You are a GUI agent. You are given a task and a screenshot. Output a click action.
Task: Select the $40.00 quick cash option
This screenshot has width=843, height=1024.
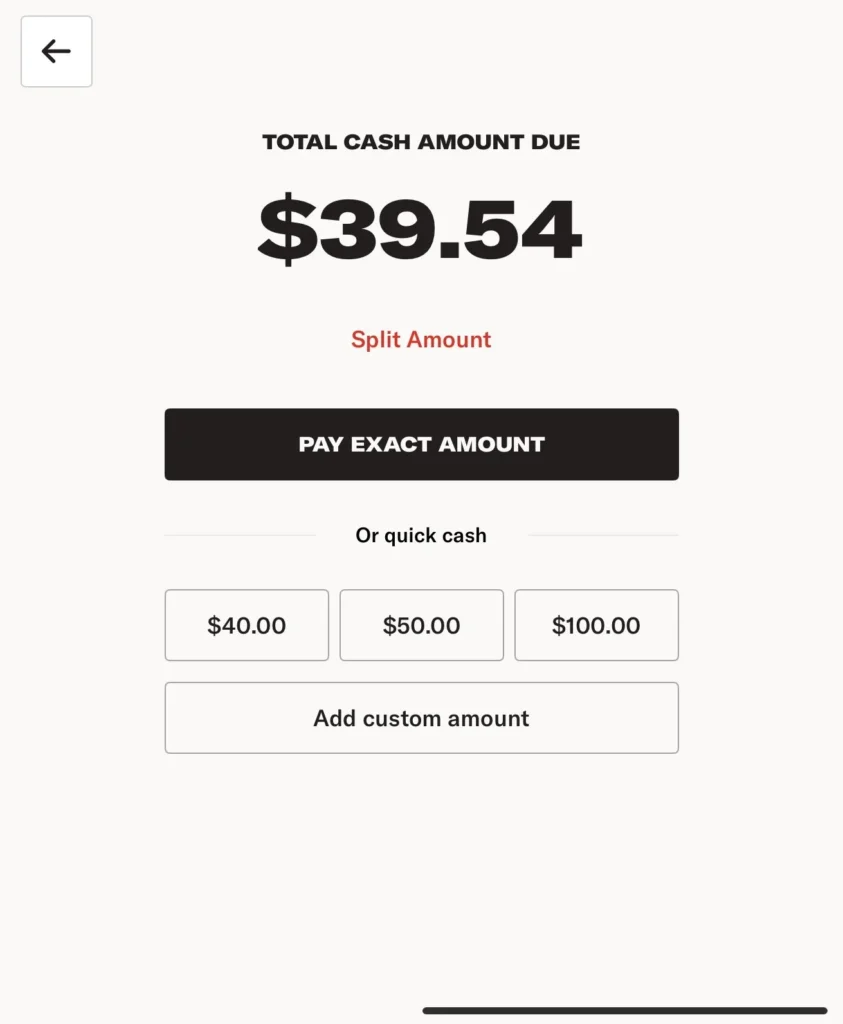pyautogui.click(x=246, y=625)
